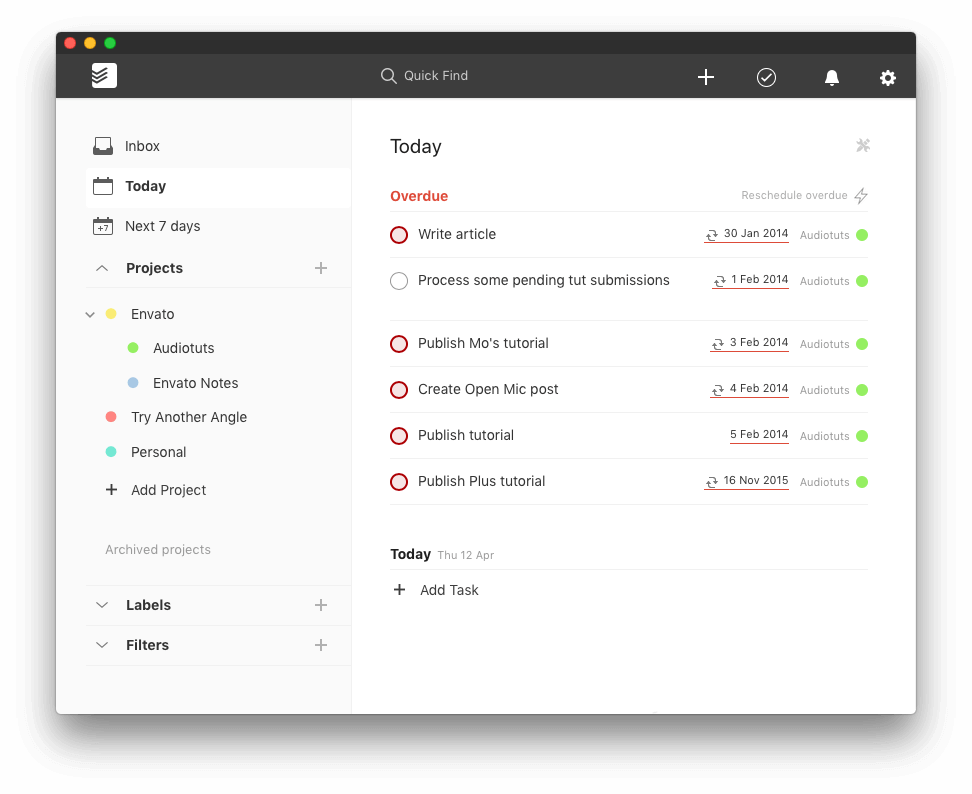Mark Publish Plus tutorial task complete
Image resolution: width=972 pixels, height=794 pixels.
399,482
